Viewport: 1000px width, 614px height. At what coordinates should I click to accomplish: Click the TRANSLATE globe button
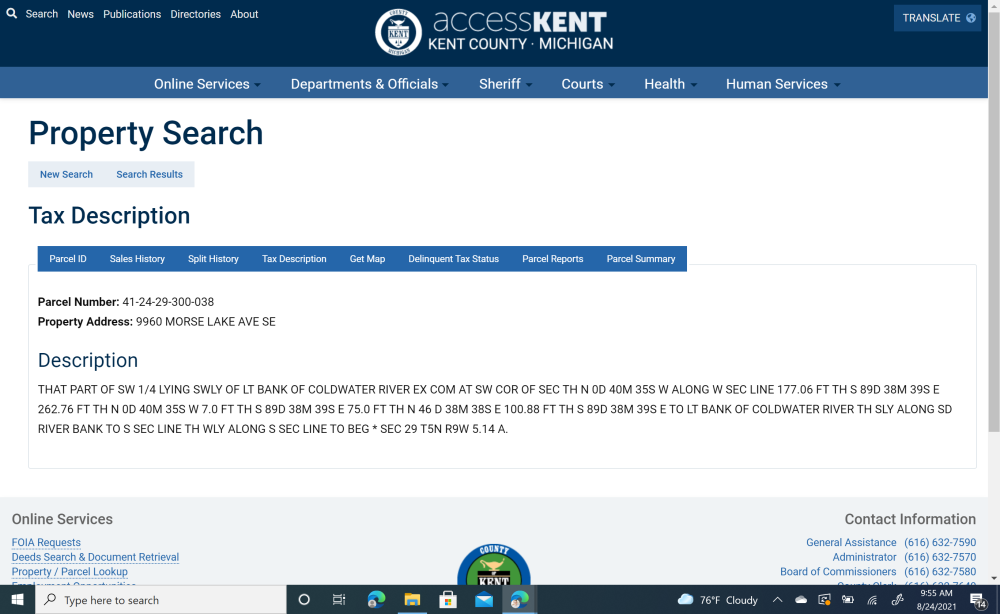[x=937, y=18]
